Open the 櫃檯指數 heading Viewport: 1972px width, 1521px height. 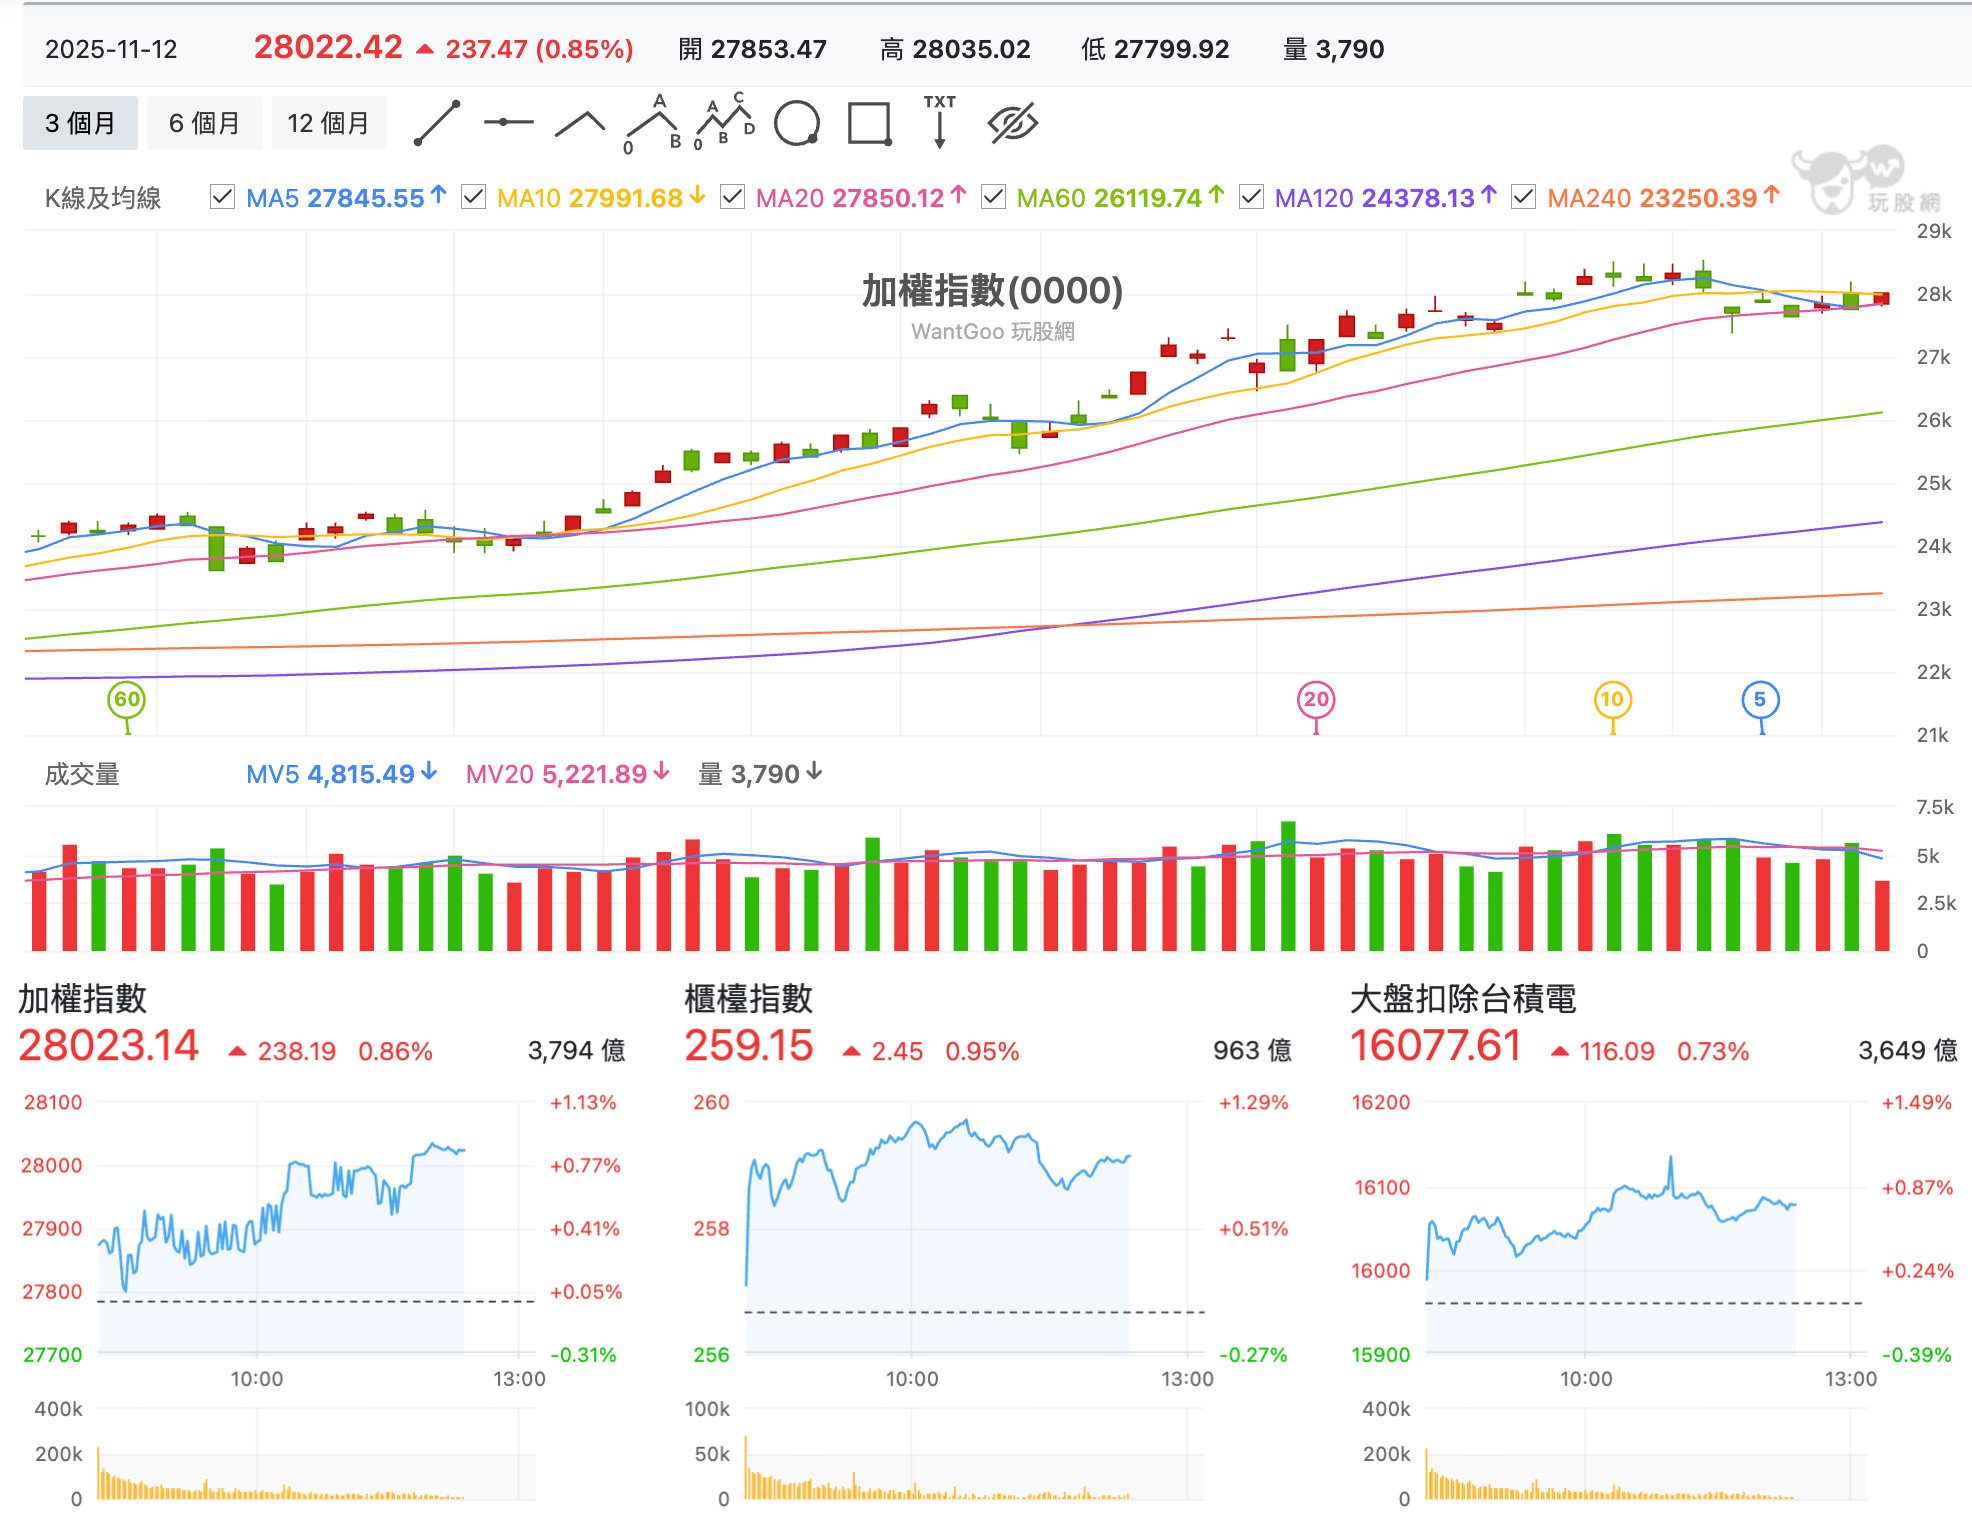748,998
